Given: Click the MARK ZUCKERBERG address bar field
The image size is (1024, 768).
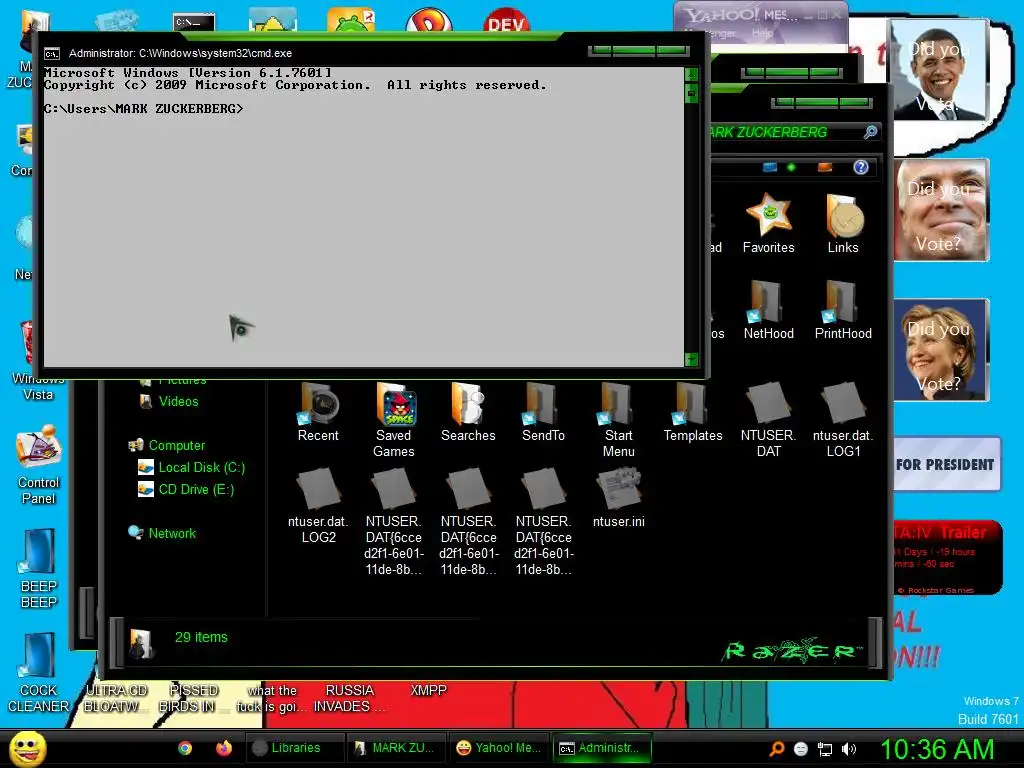Looking at the screenshot, I should (785, 133).
